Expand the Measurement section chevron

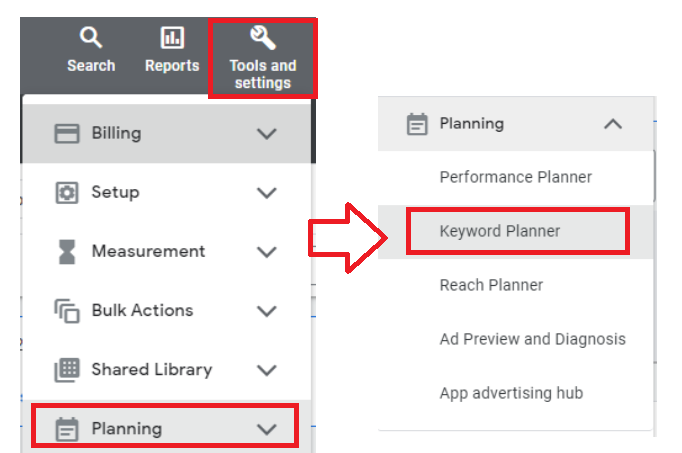(267, 252)
